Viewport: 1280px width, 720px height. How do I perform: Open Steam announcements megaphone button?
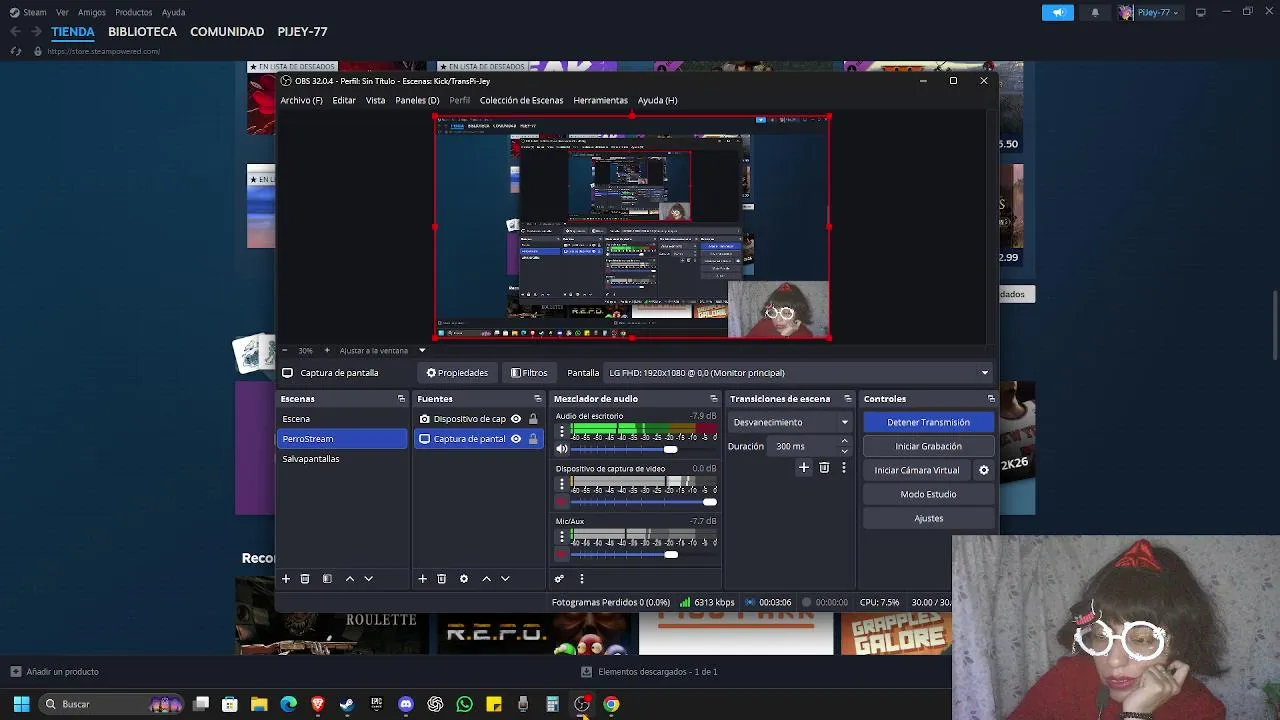tap(1058, 12)
